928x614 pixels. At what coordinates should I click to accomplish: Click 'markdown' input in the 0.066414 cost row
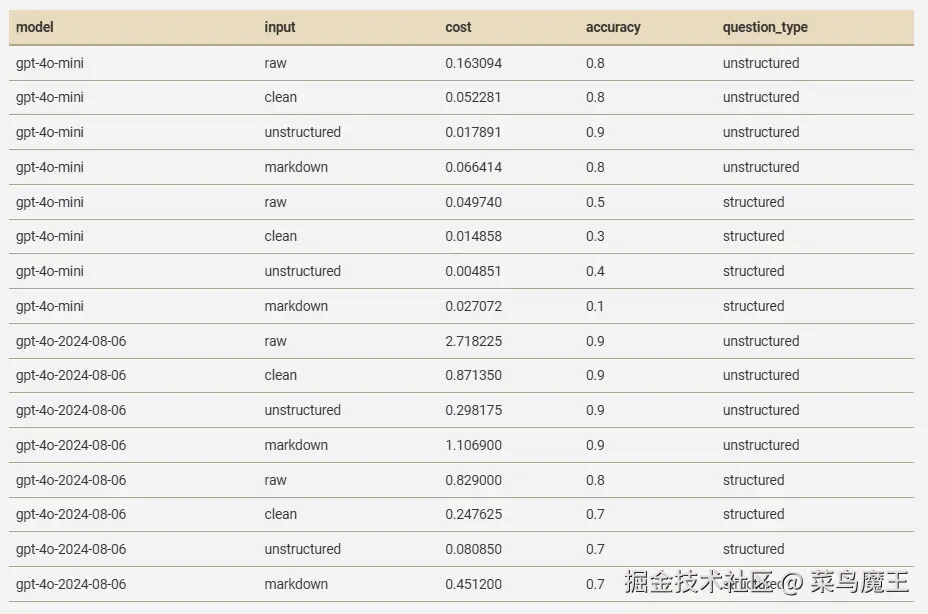pos(296,167)
